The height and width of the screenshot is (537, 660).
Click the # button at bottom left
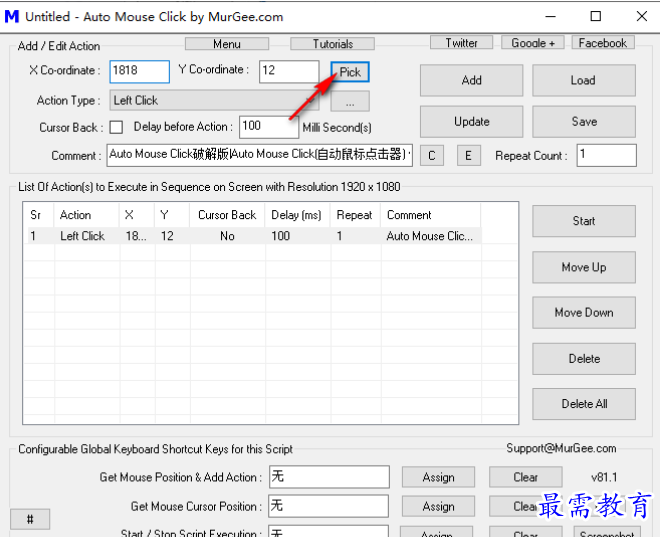coord(30,519)
